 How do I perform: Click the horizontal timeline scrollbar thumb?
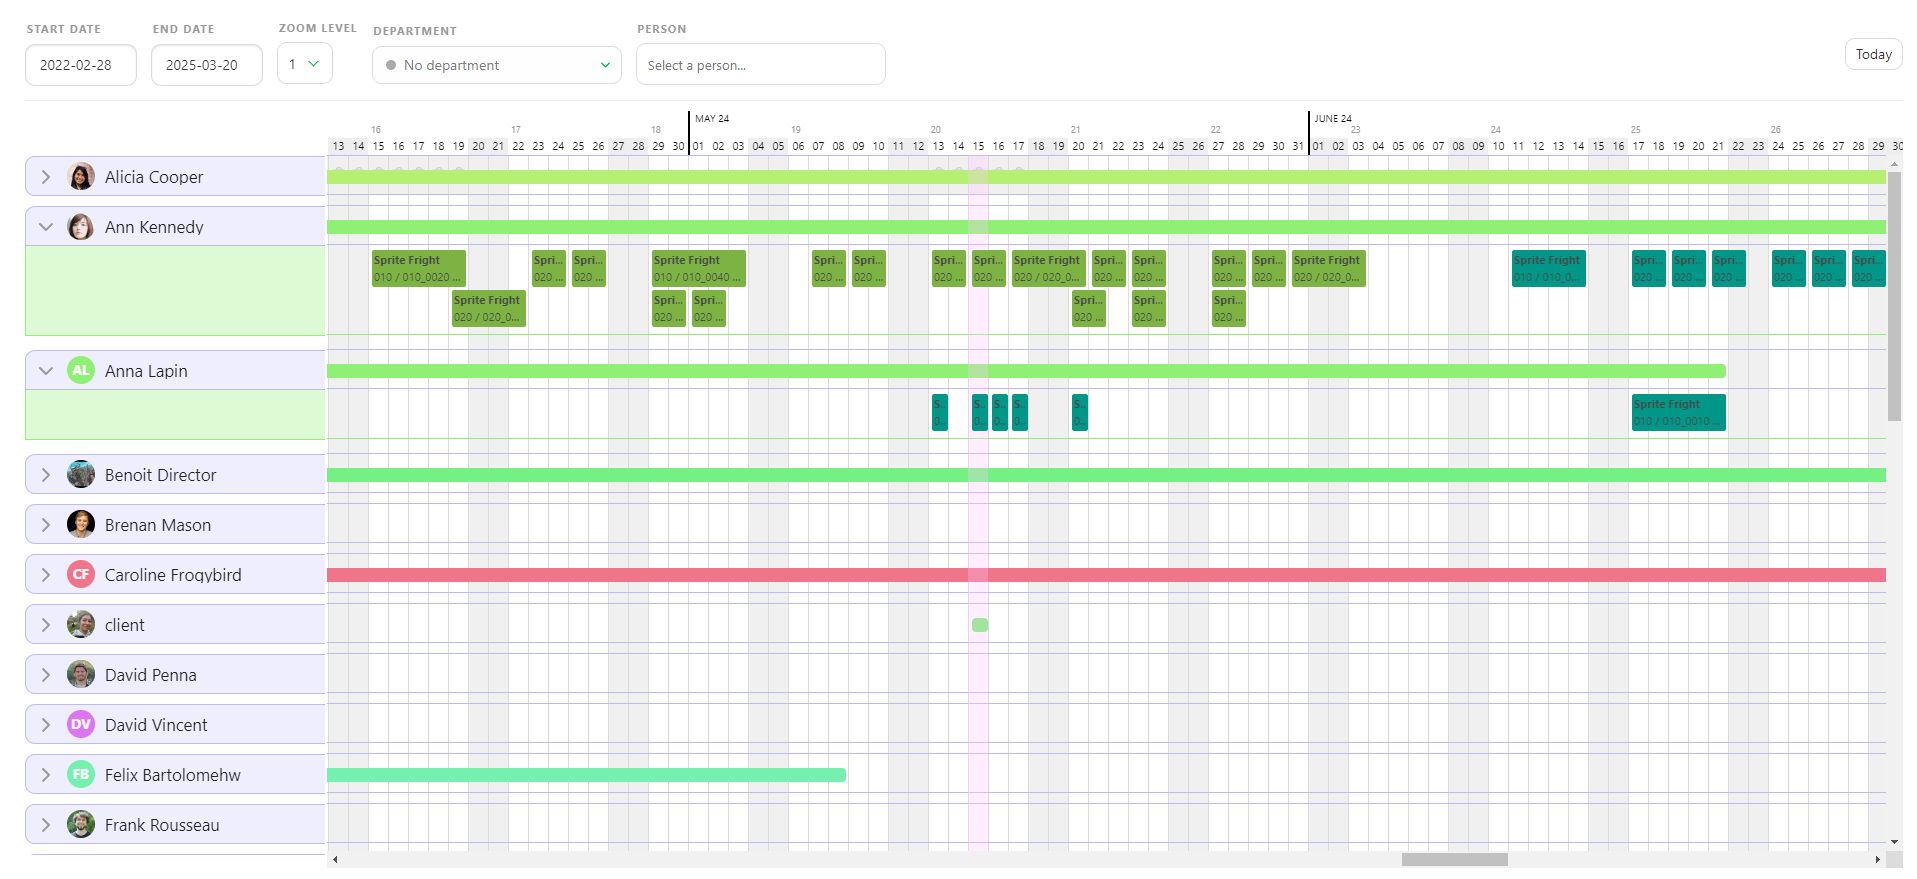(1454, 859)
